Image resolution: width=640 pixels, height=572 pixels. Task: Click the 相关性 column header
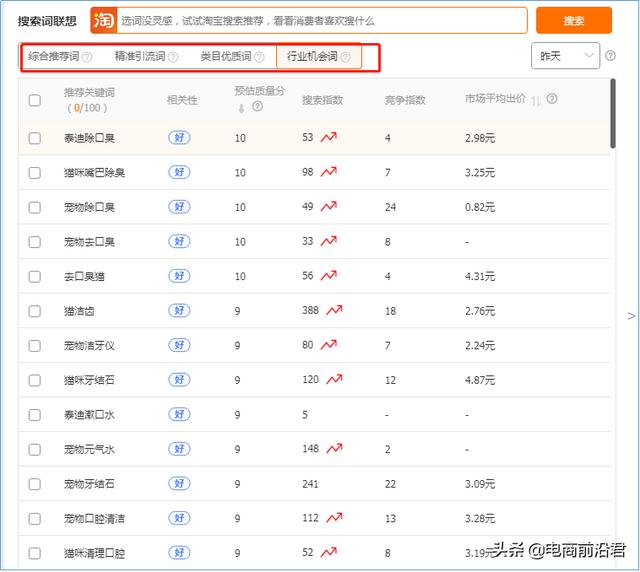pyautogui.click(x=182, y=100)
